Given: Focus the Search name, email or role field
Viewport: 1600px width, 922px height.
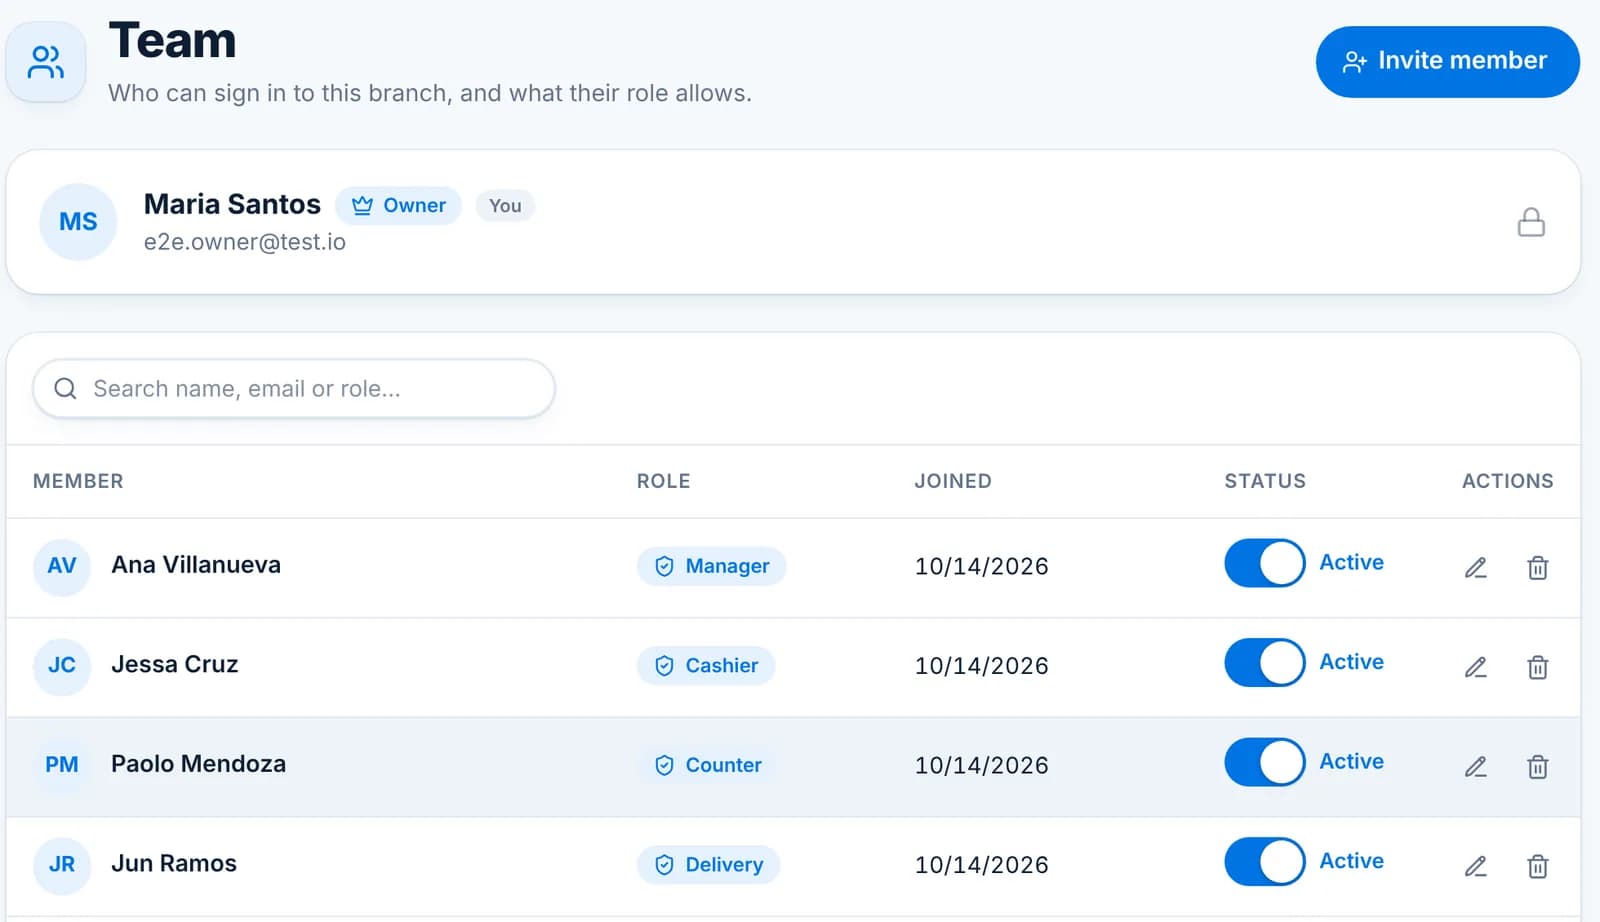Looking at the screenshot, I should tap(294, 389).
